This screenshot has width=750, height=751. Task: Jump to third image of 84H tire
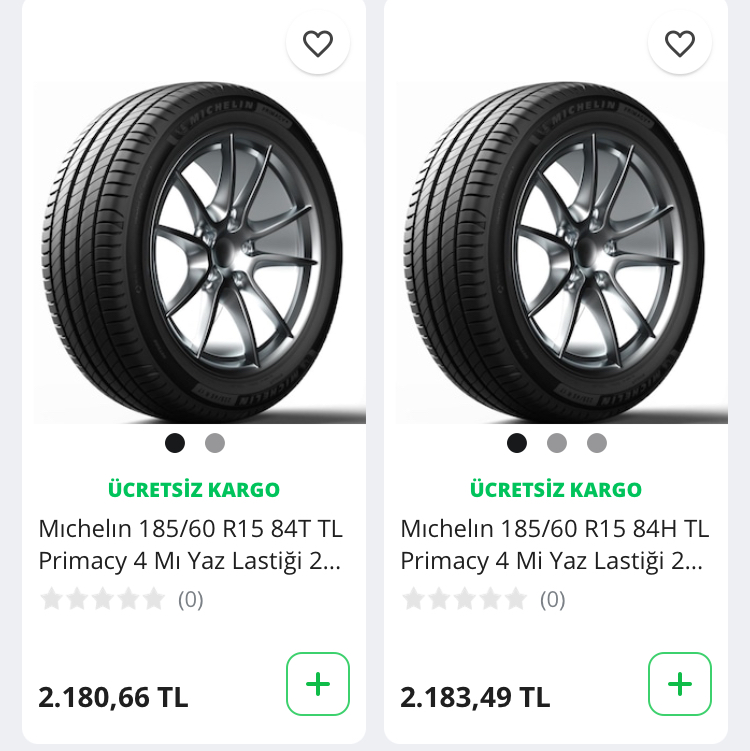click(597, 443)
